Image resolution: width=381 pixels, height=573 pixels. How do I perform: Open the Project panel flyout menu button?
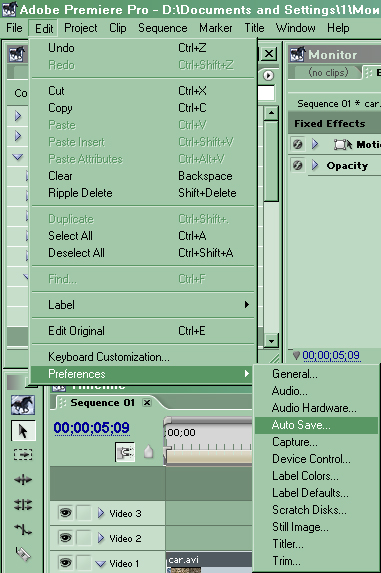[268, 75]
